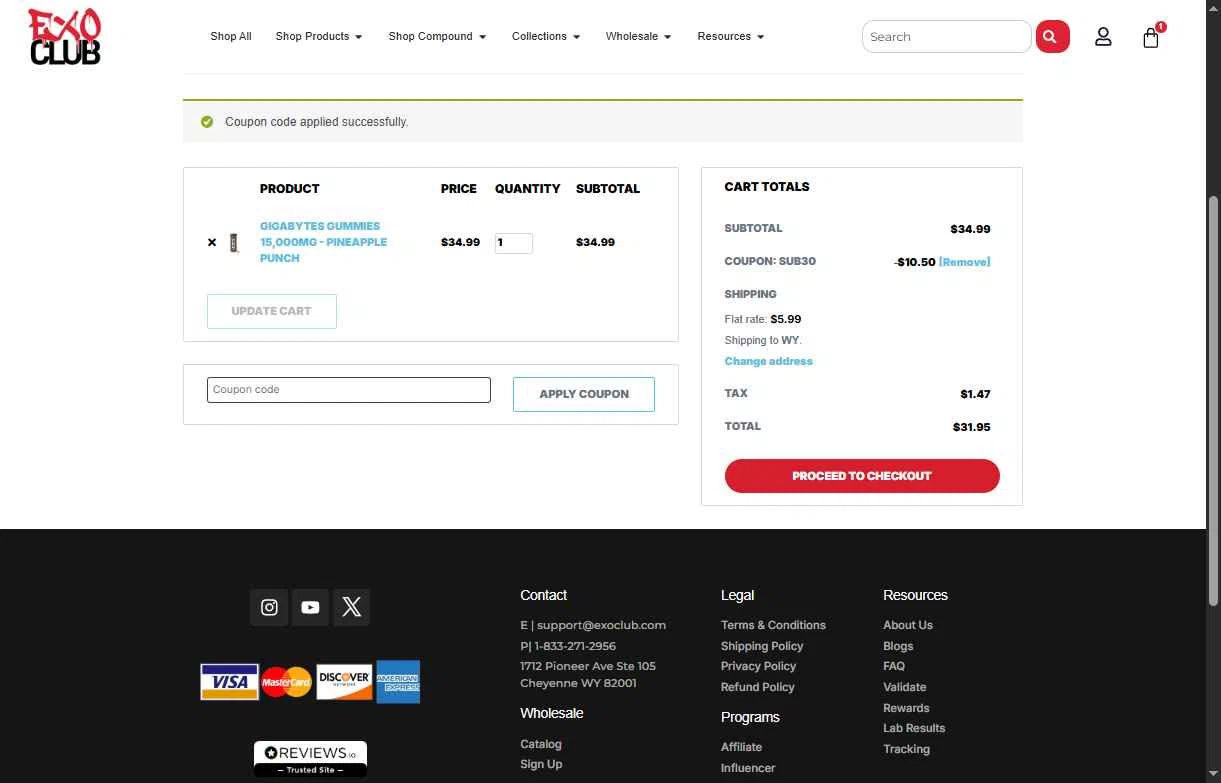
Task: Open the Influencer program link
Action: [748, 768]
